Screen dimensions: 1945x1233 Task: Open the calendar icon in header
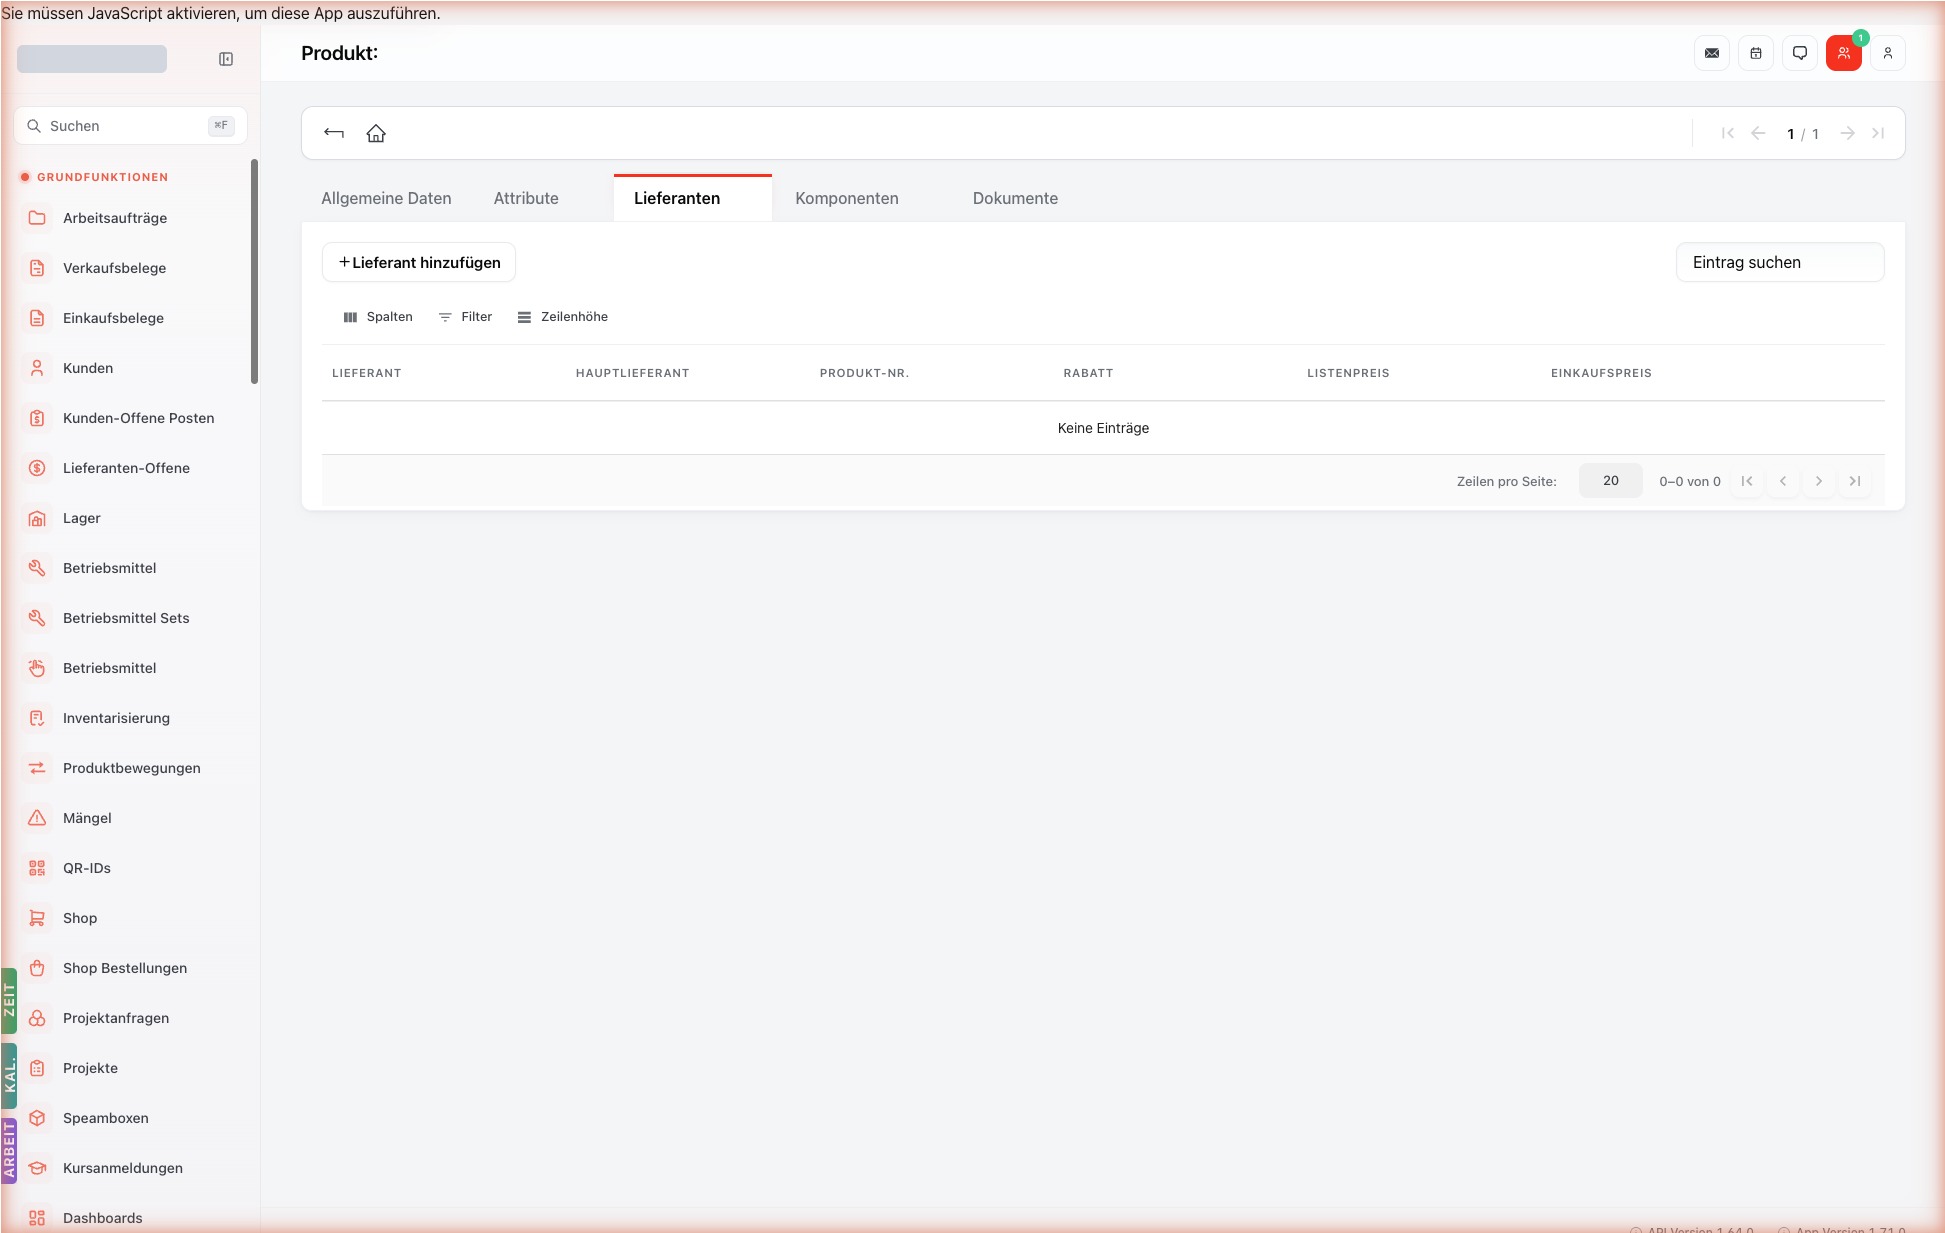point(1756,53)
